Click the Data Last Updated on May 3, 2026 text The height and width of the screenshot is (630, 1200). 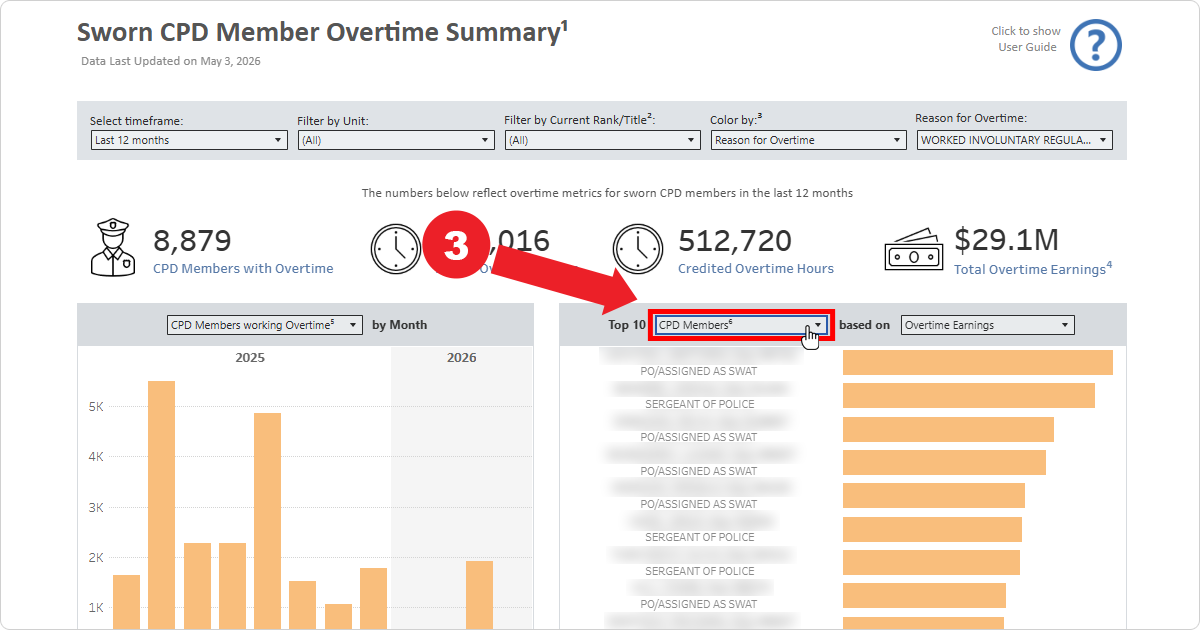(171, 61)
